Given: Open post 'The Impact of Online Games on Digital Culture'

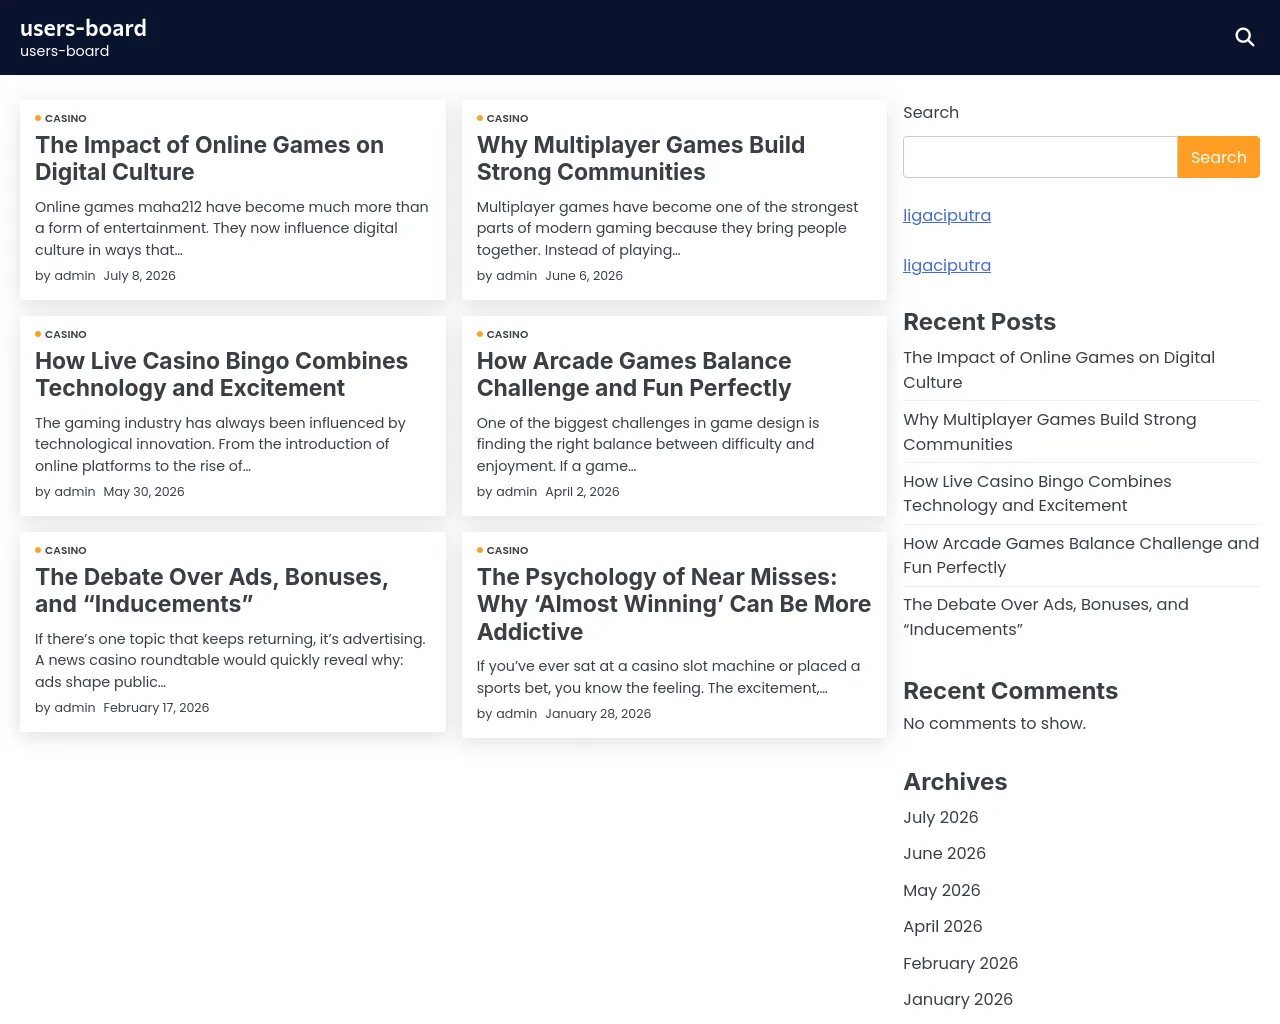Looking at the screenshot, I should [x=209, y=158].
